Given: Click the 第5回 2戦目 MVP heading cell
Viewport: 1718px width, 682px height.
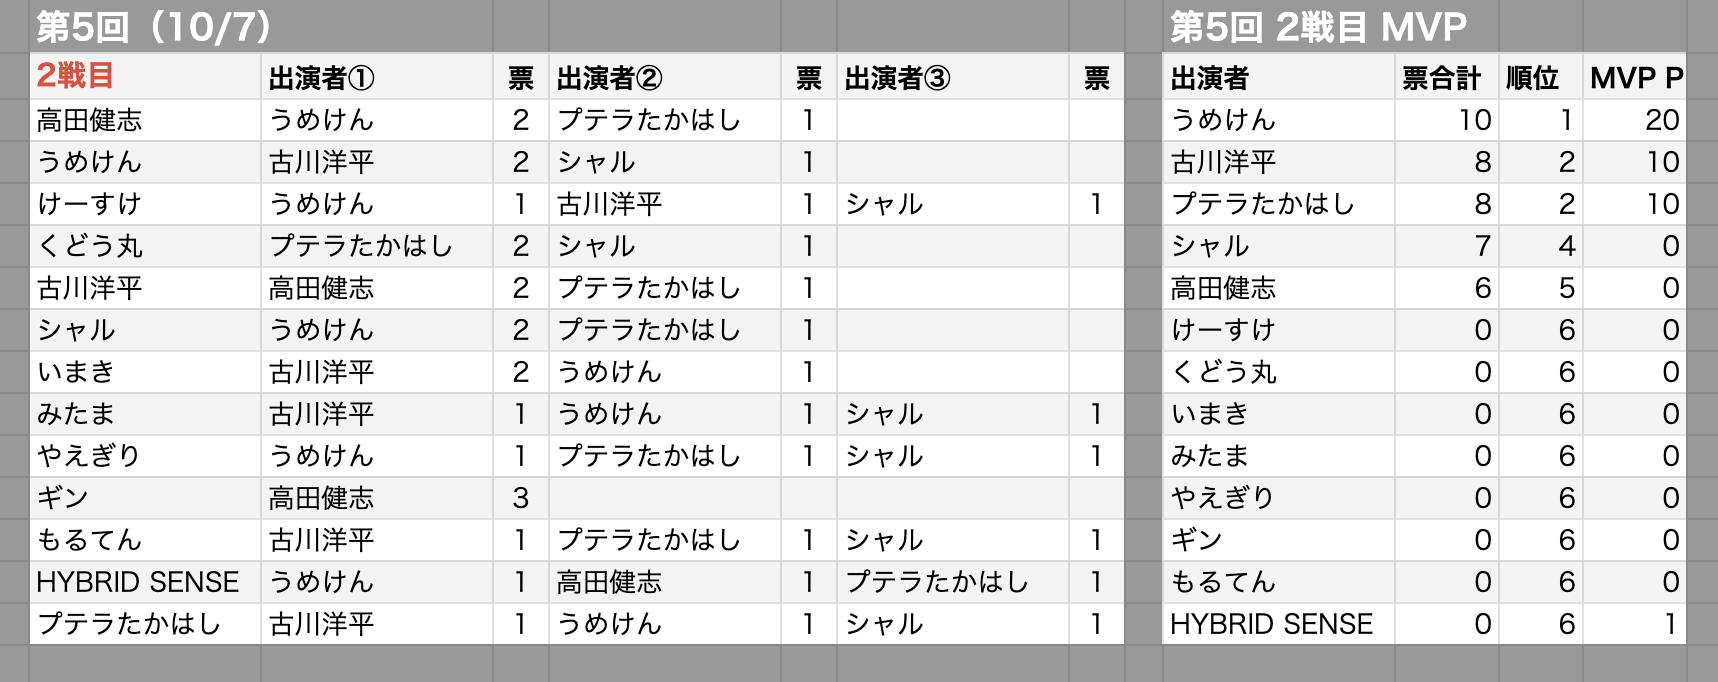Looking at the screenshot, I should [1318, 27].
